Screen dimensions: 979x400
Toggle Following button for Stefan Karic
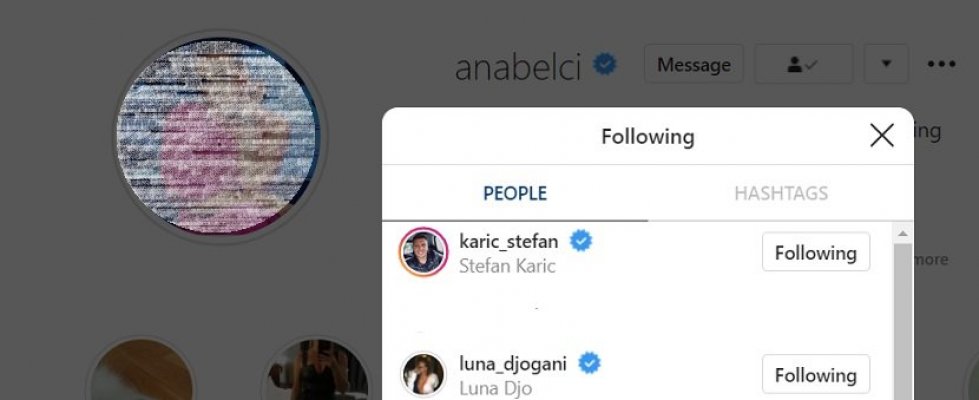(x=815, y=253)
